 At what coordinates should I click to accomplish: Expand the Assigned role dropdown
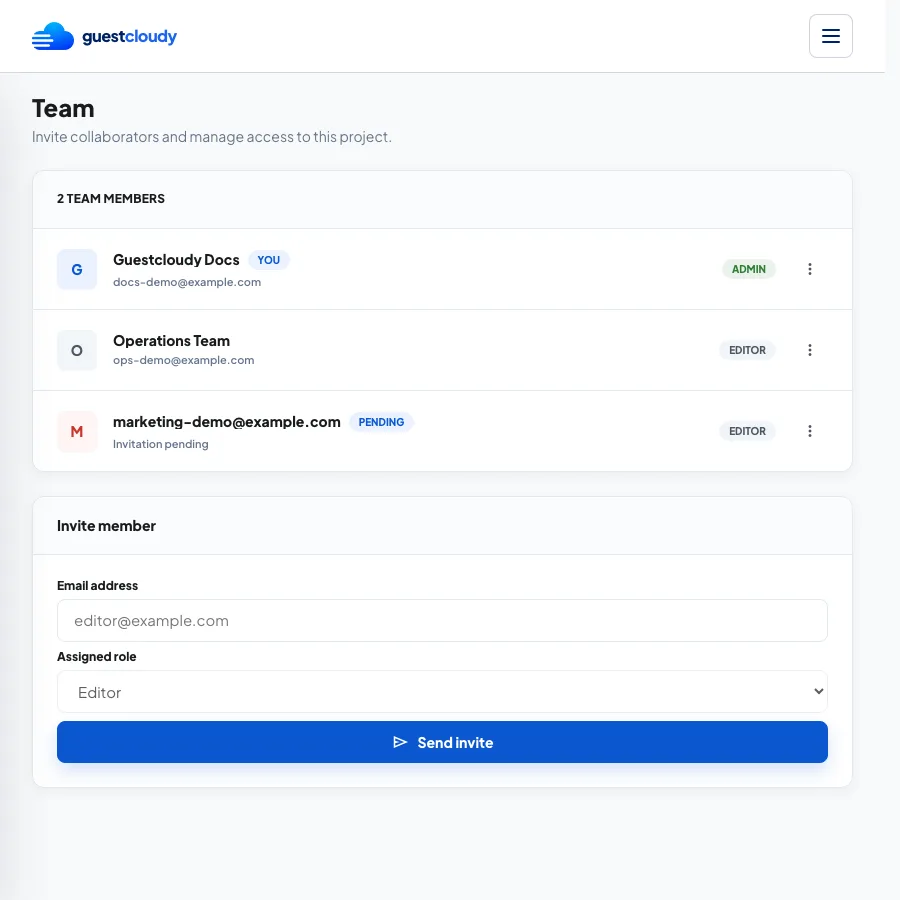(442, 692)
